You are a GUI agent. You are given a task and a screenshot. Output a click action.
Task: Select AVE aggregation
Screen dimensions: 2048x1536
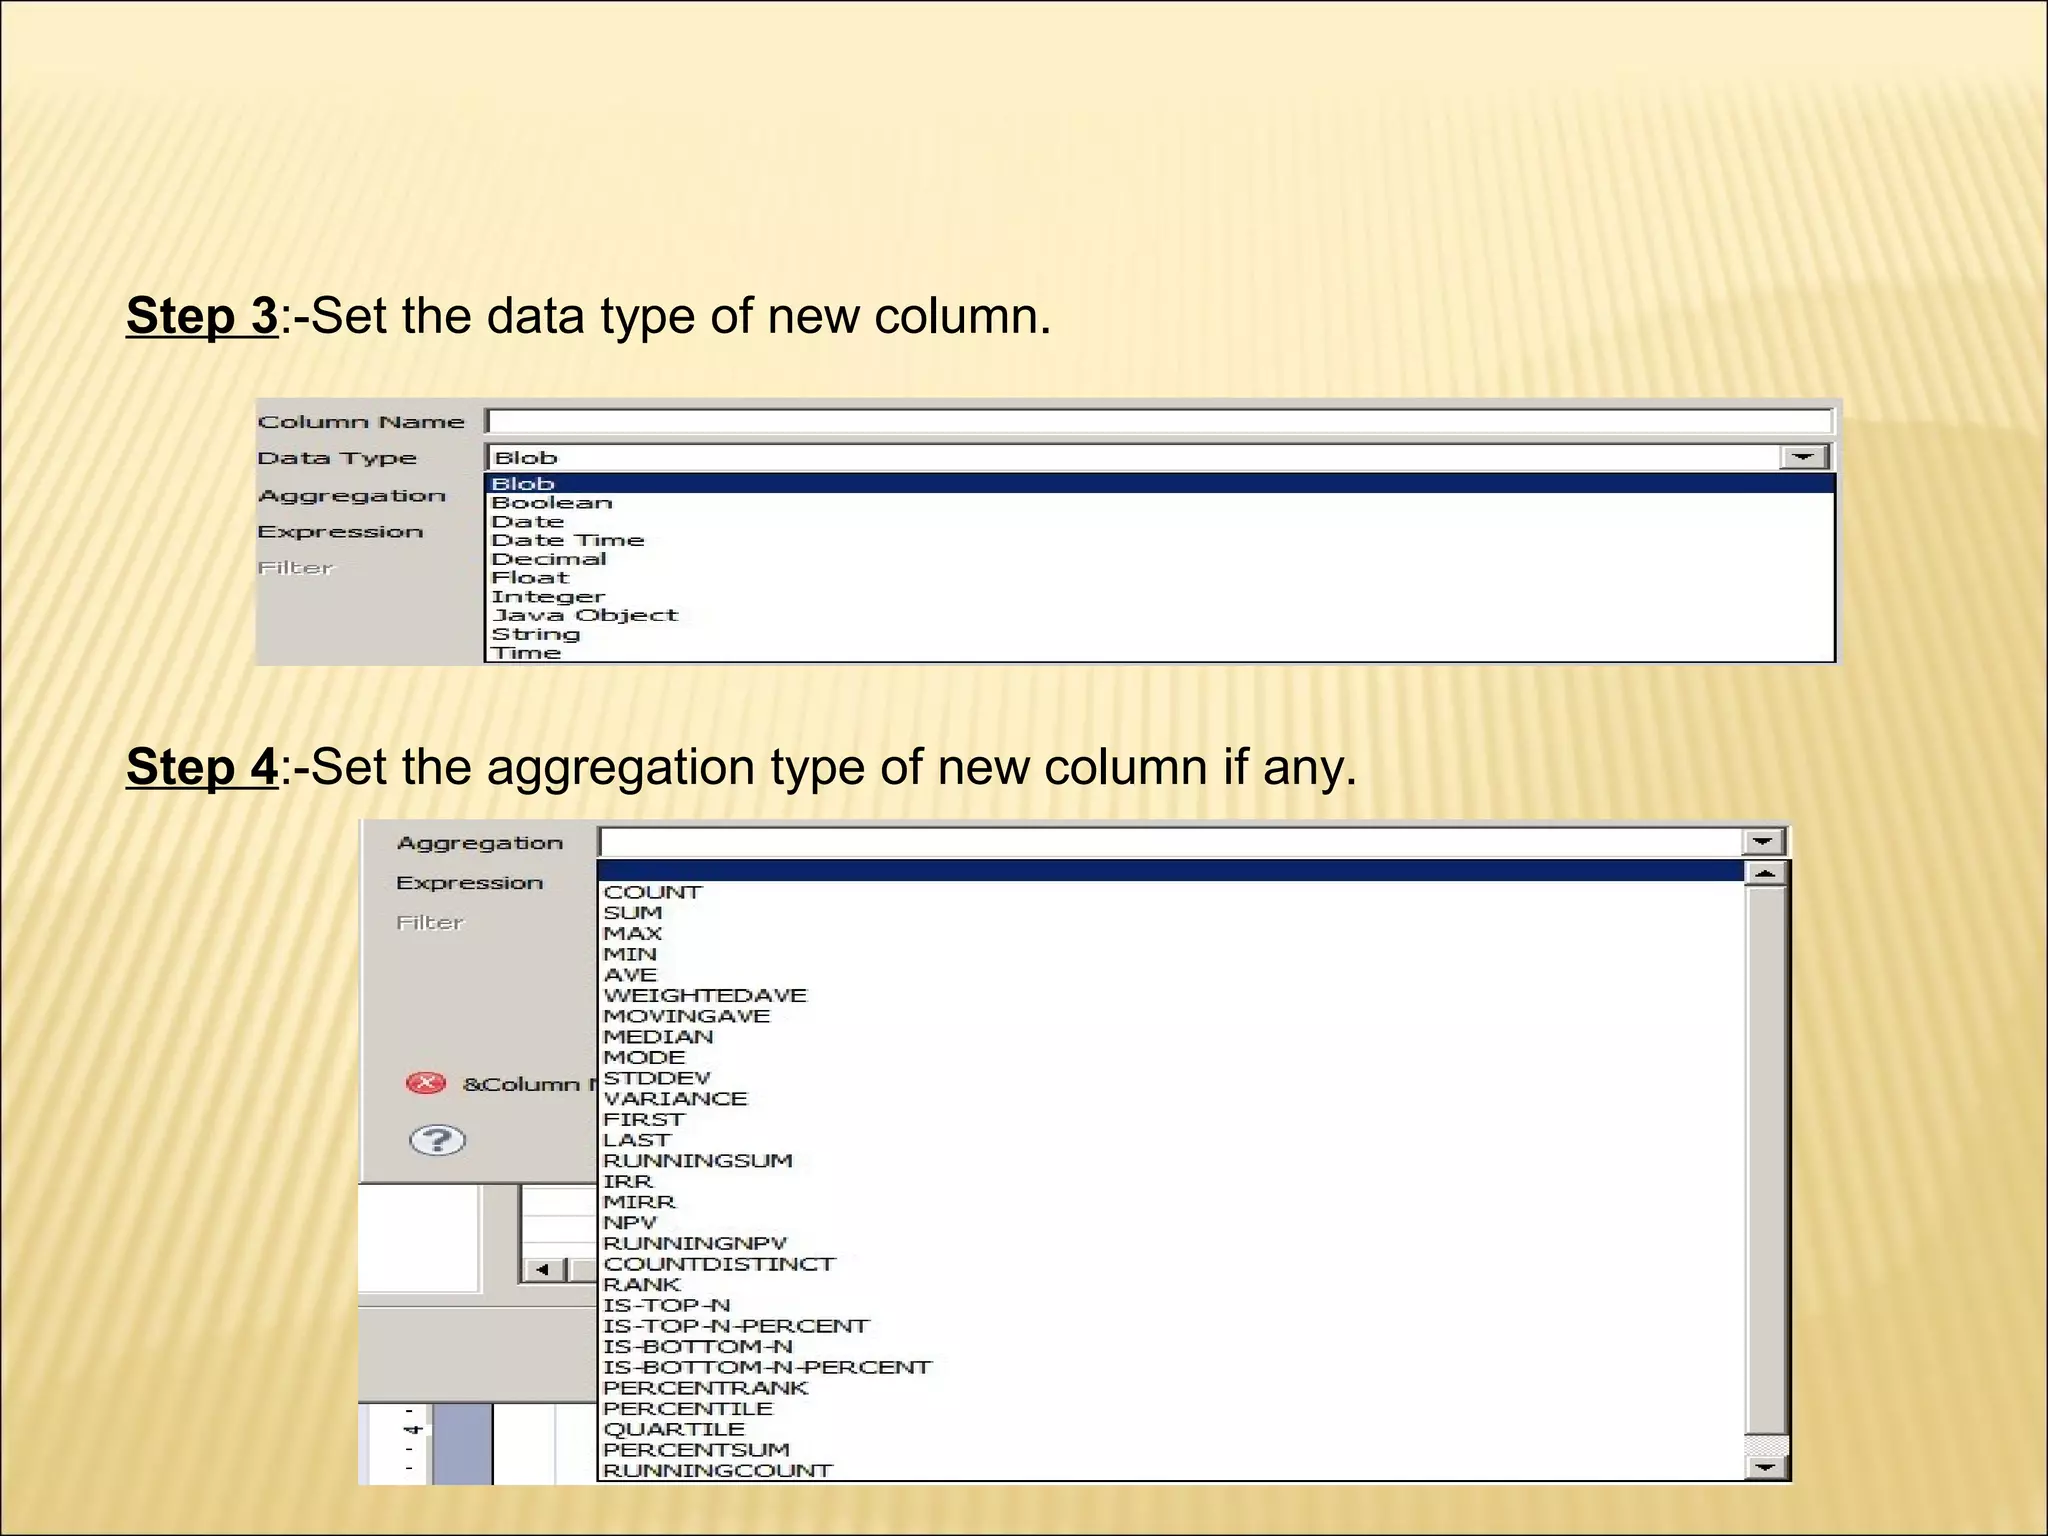[x=1171, y=975]
